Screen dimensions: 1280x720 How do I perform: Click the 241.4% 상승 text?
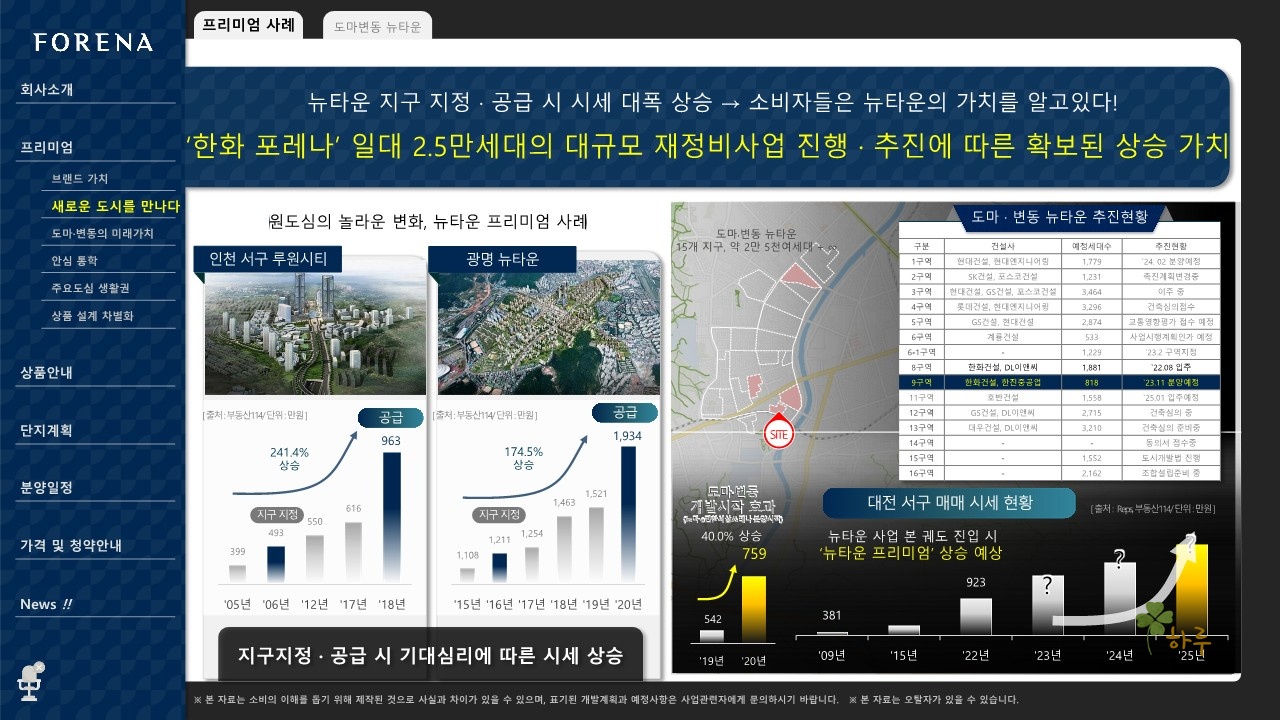point(290,459)
